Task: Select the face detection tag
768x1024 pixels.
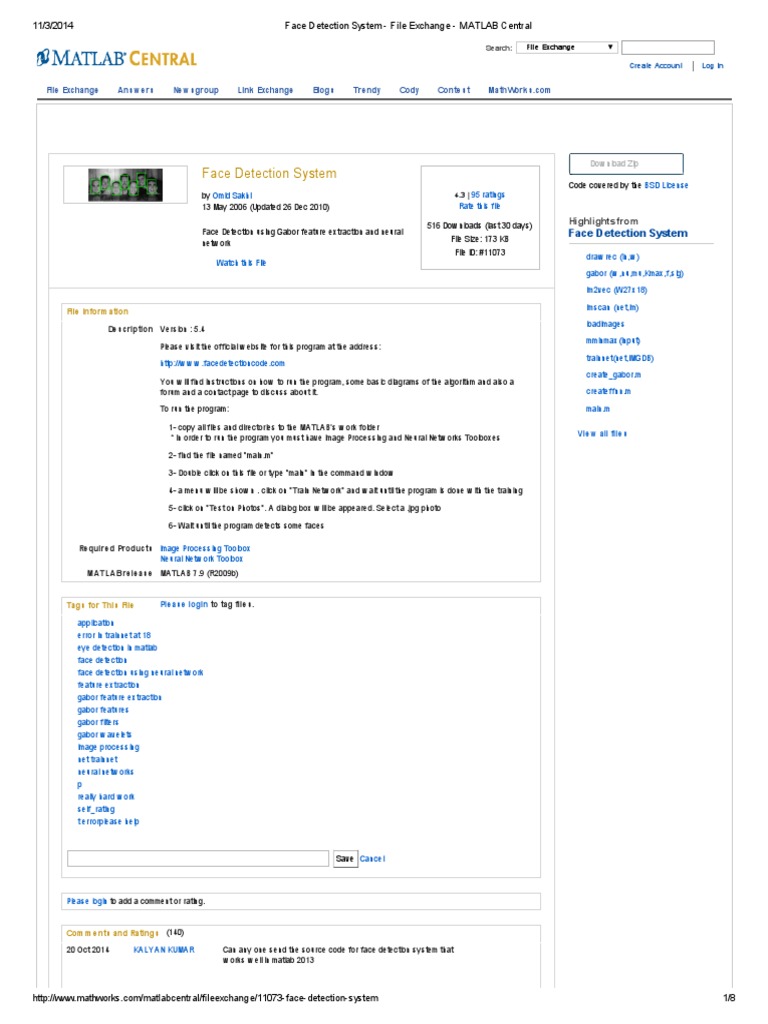Action: tap(102, 660)
